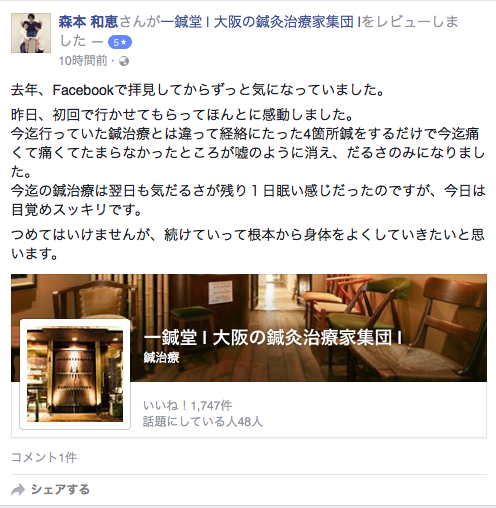This screenshot has width=496, height=508.
Task: Click the 5-star rating badge
Action: (120, 42)
